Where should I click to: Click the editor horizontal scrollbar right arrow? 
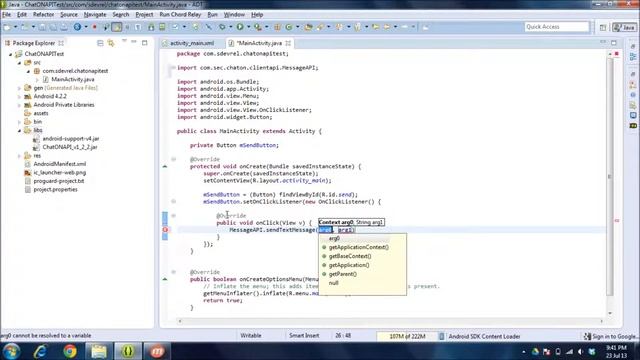coord(601,321)
